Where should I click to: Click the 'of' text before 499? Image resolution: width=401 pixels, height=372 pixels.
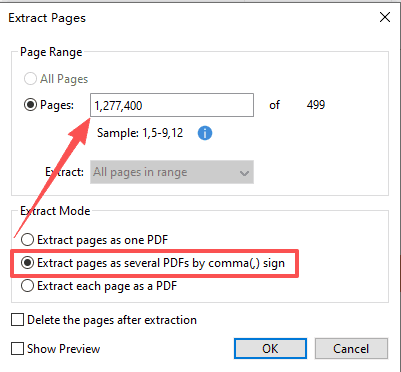(274, 105)
